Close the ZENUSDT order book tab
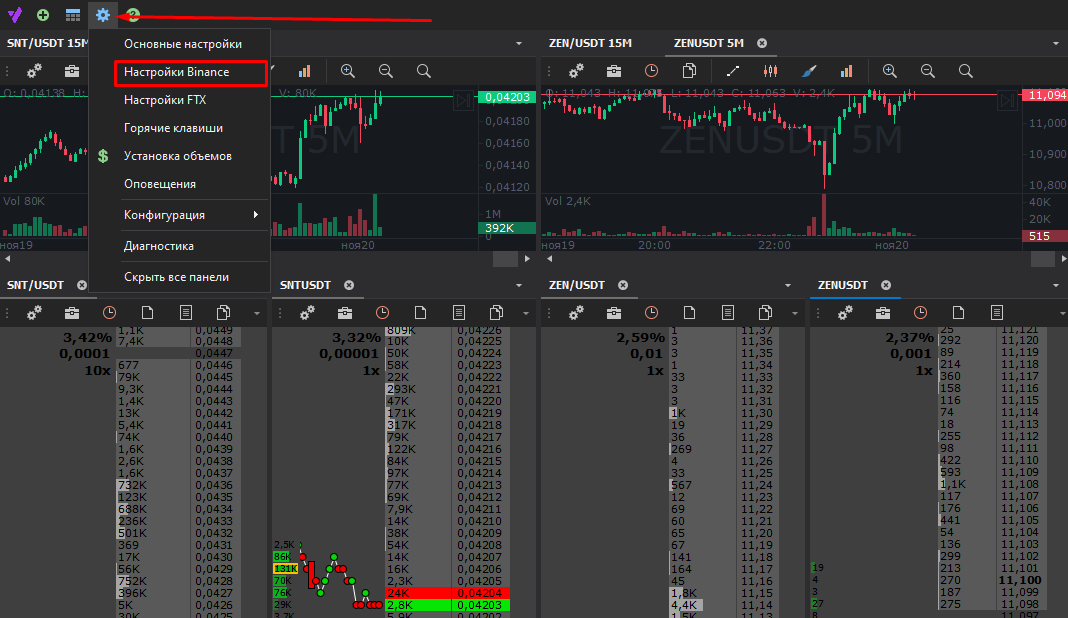 (x=886, y=285)
